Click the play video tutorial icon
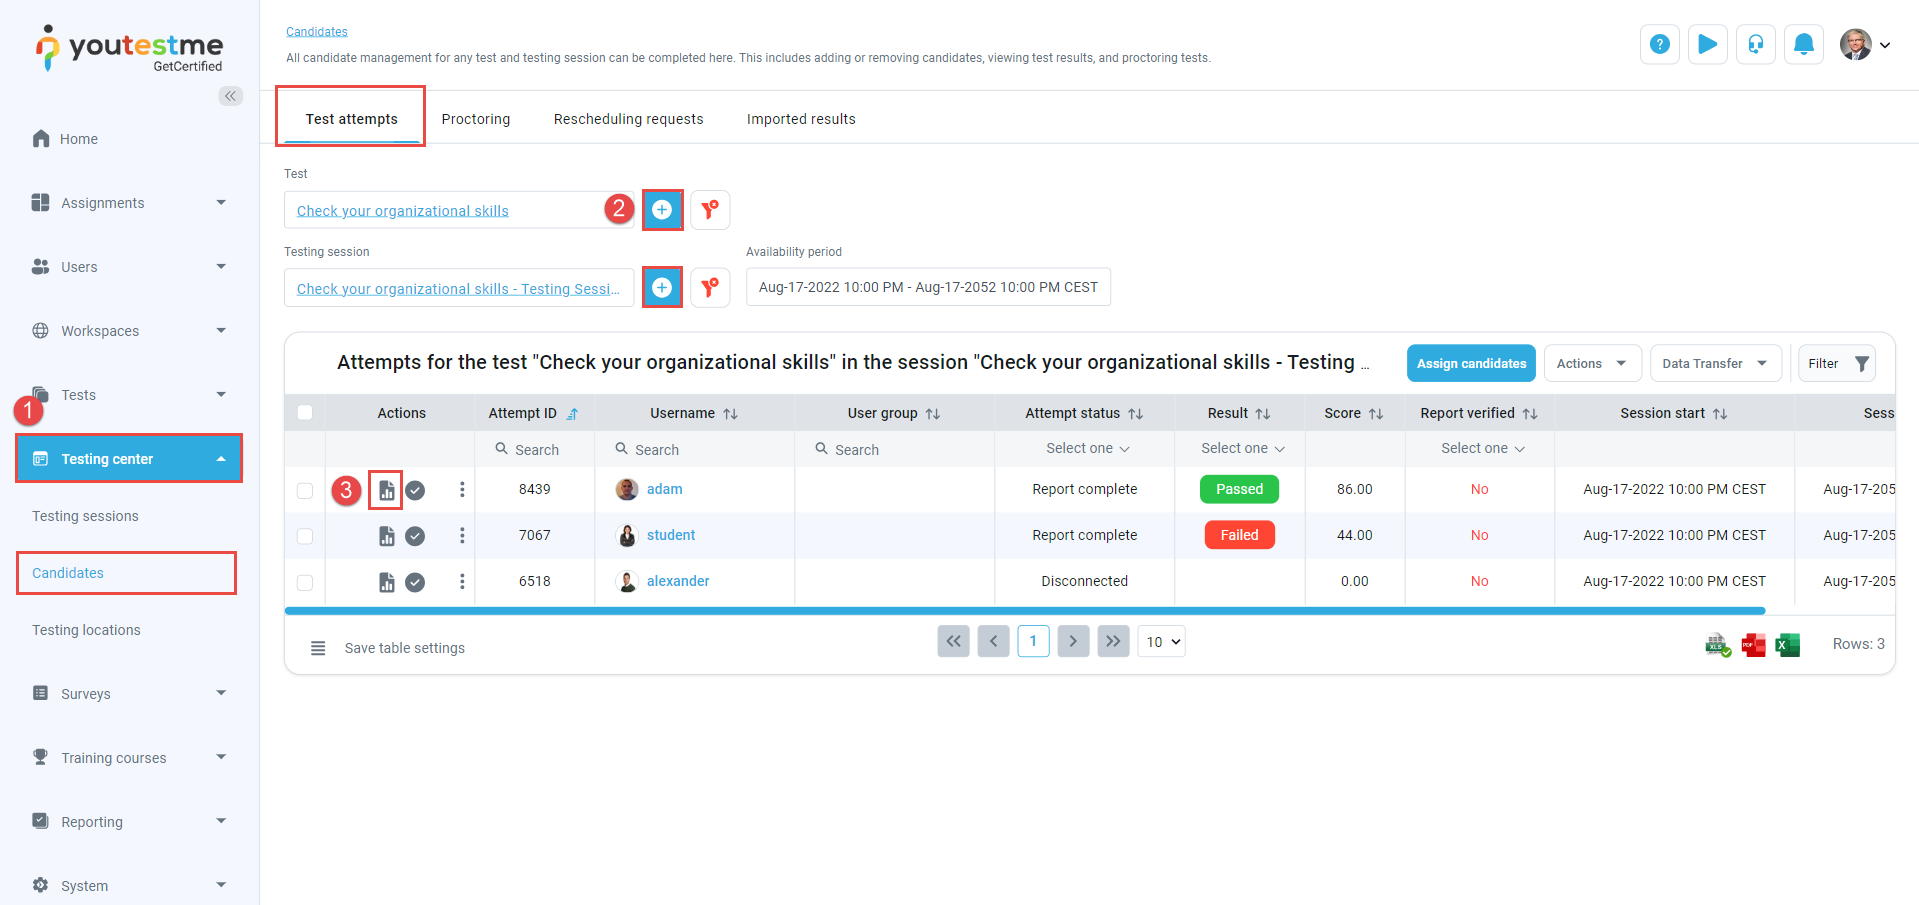 1707,44
